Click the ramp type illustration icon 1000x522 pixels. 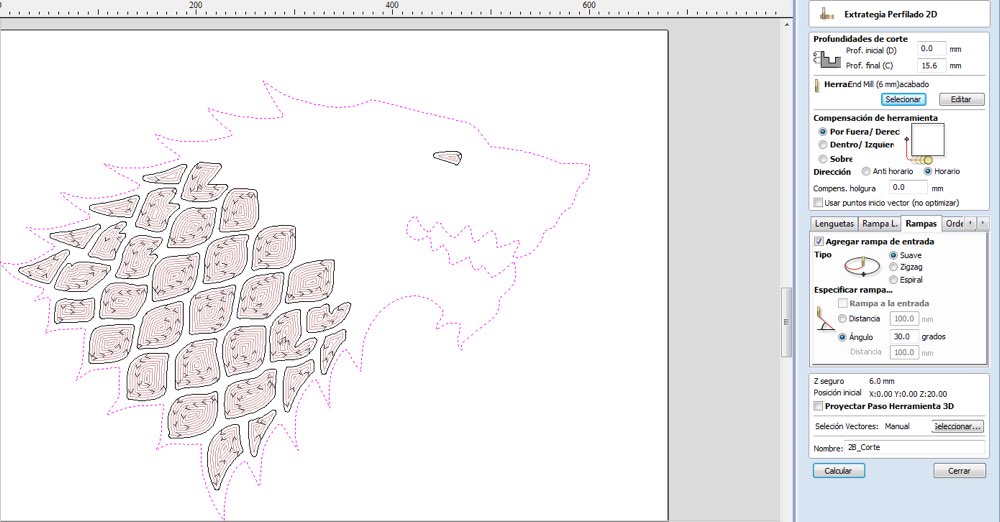coord(861,266)
